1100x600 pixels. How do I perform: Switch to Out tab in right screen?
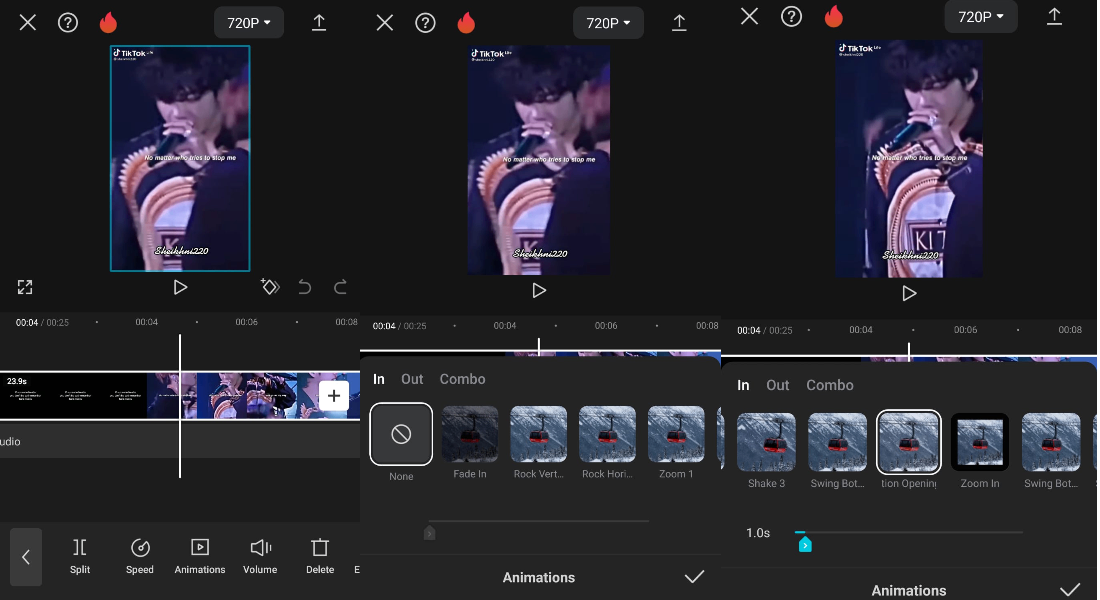(x=777, y=385)
